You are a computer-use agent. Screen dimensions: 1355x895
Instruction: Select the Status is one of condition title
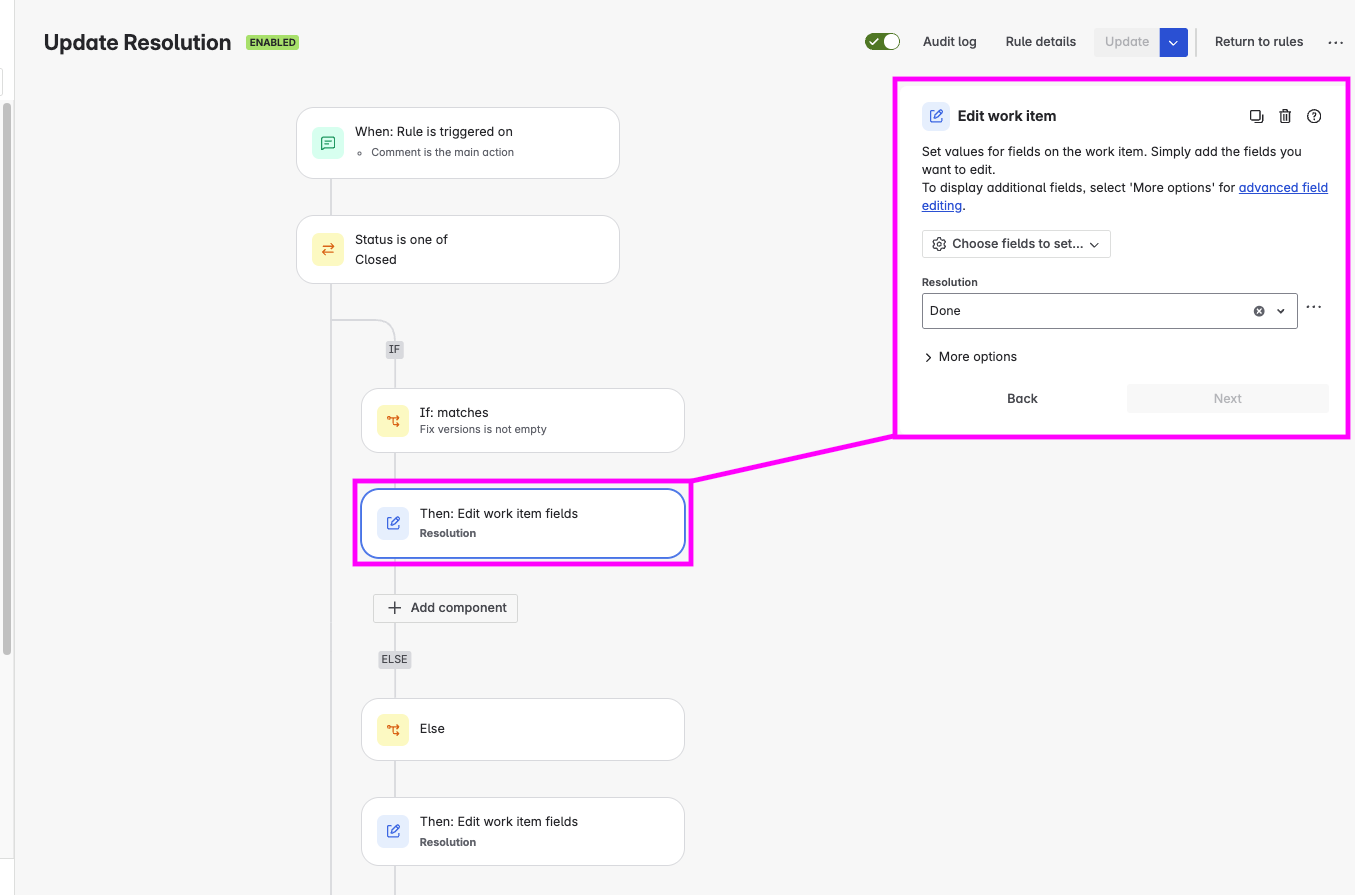(401, 240)
